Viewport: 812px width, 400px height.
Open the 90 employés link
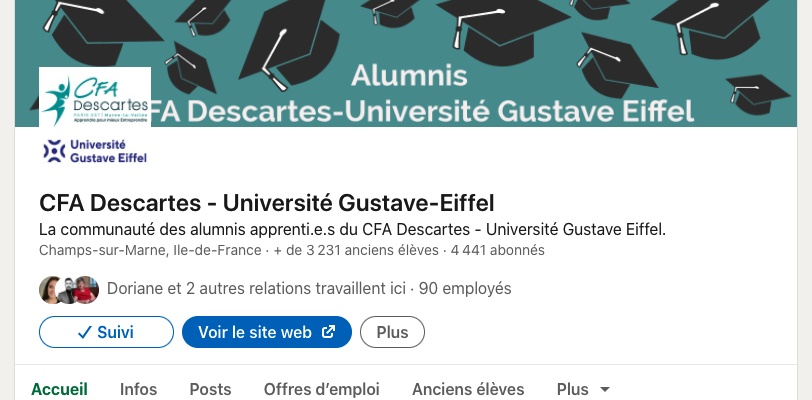click(465, 289)
